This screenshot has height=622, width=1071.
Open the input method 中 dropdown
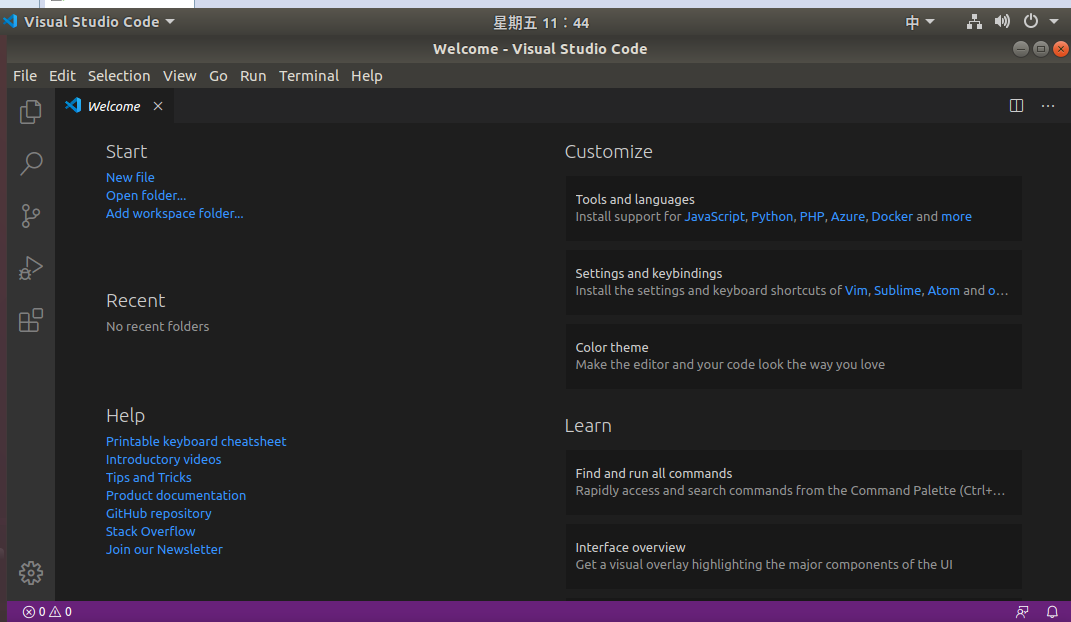coord(919,22)
